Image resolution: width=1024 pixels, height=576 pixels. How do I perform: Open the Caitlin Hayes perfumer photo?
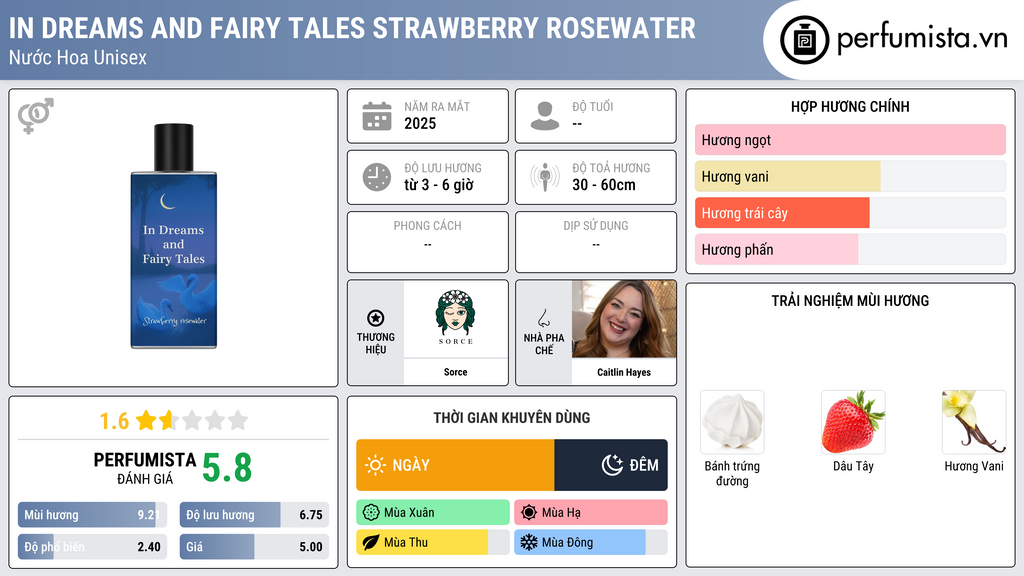(x=624, y=319)
